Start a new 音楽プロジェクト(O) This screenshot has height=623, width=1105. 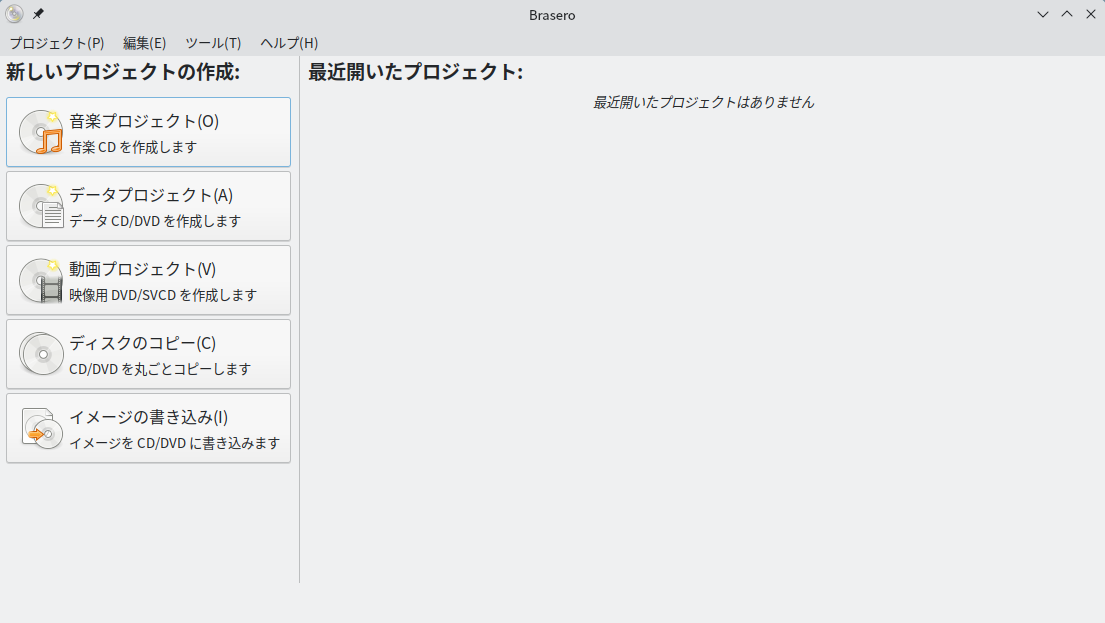click(x=148, y=132)
